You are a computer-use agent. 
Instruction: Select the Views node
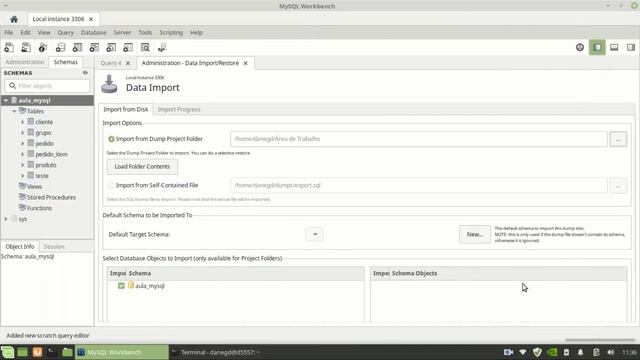pos(34,187)
